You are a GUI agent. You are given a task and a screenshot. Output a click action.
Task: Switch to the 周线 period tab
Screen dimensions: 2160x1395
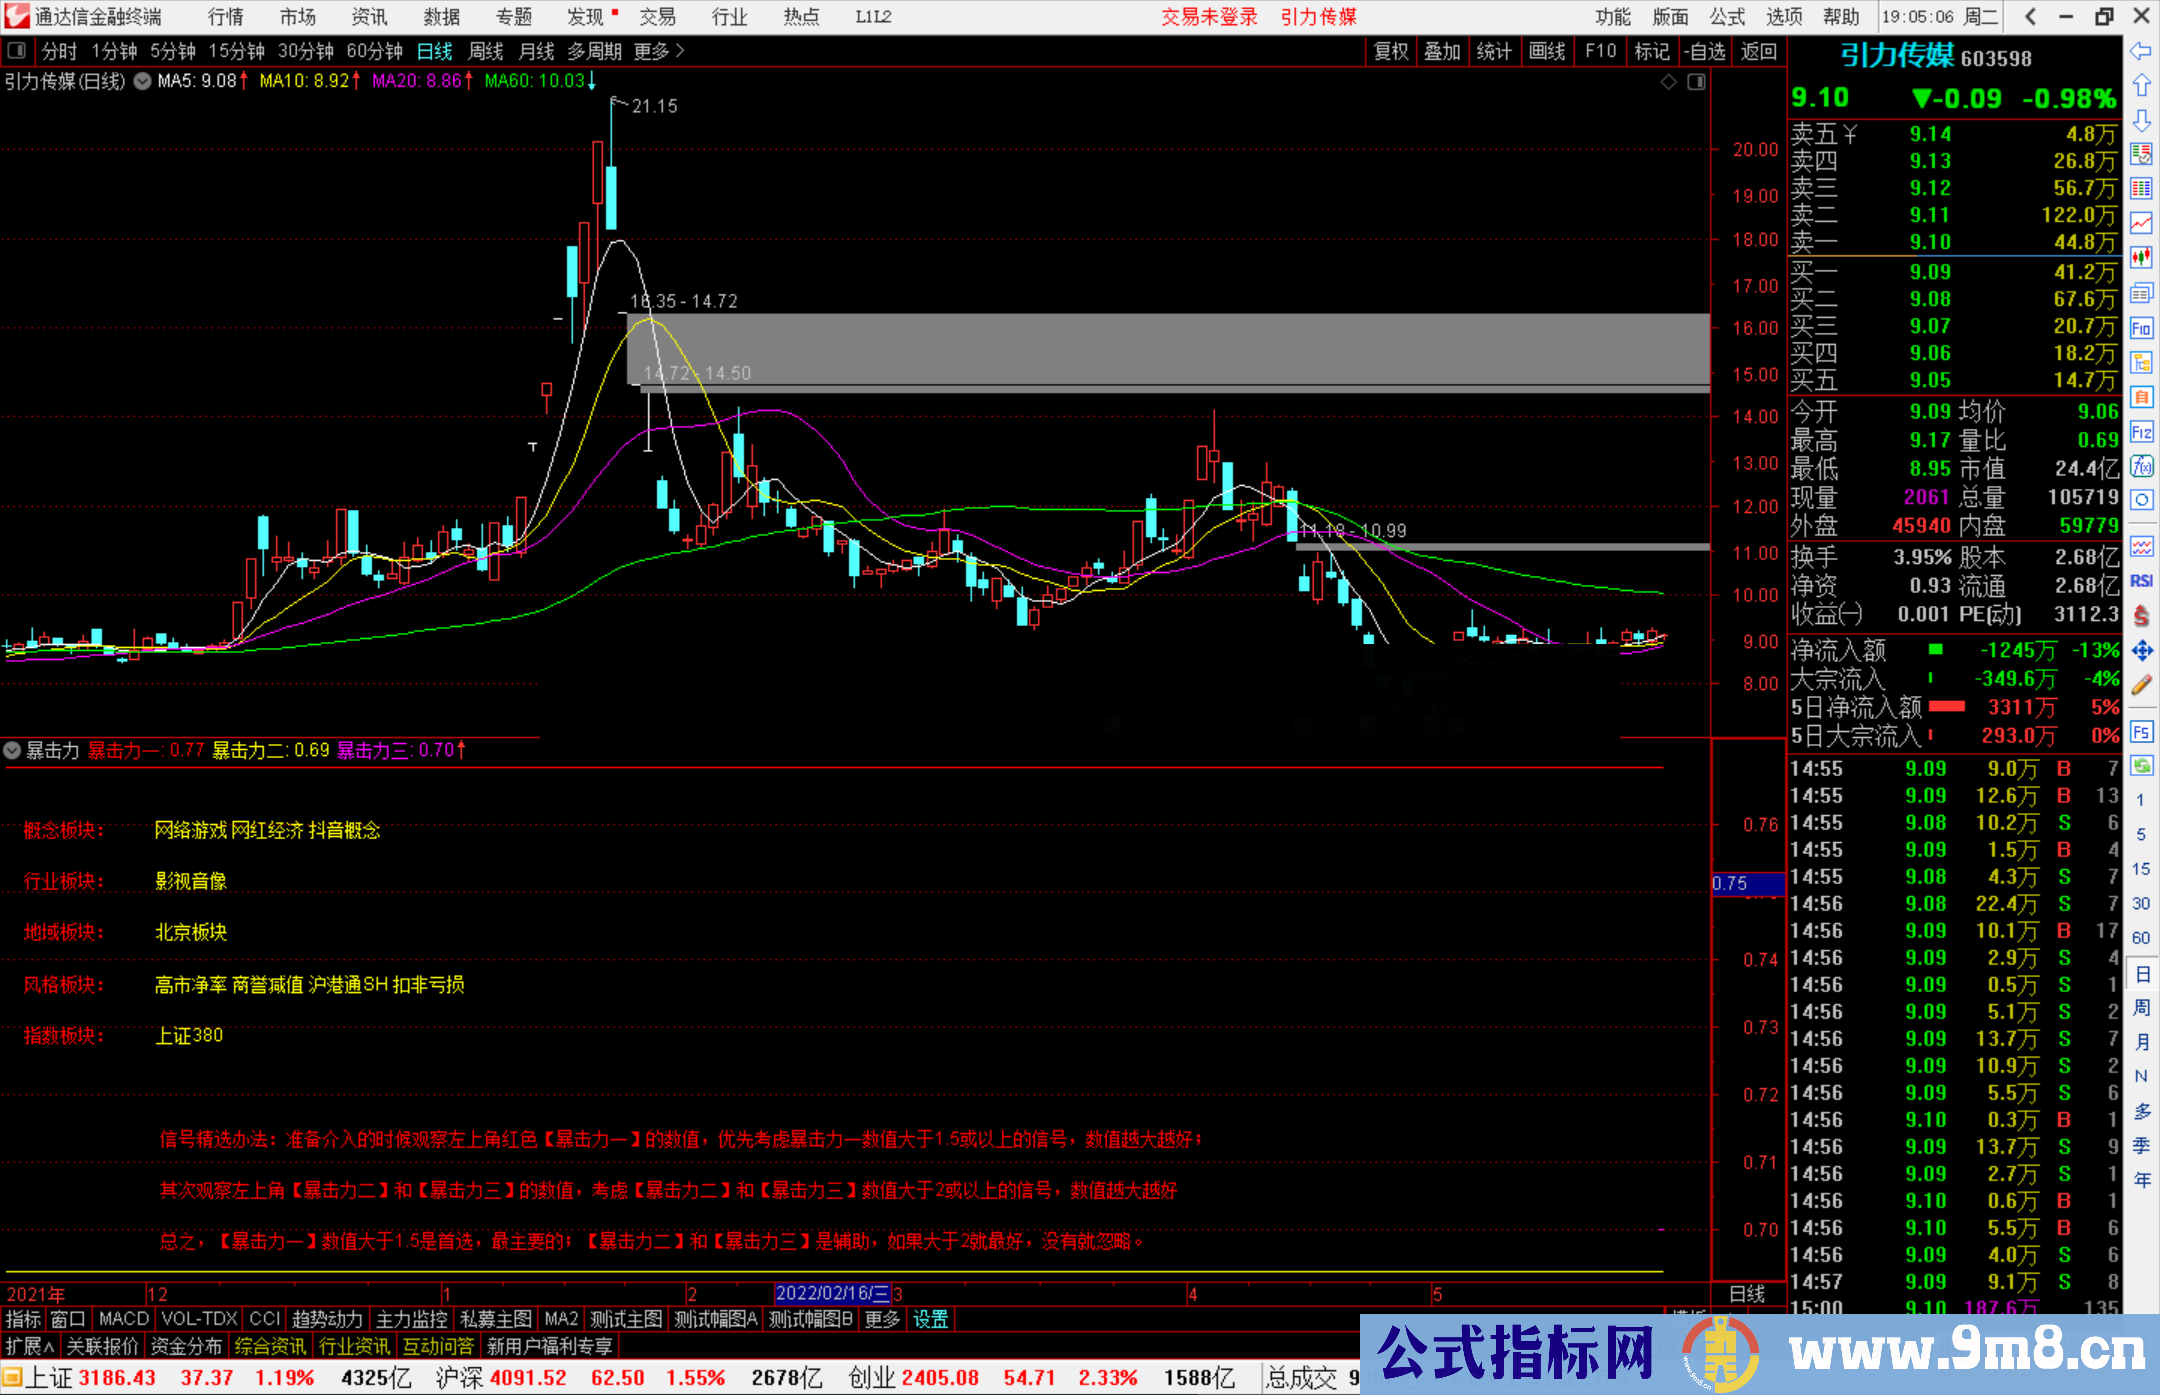click(x=485, y=51)
